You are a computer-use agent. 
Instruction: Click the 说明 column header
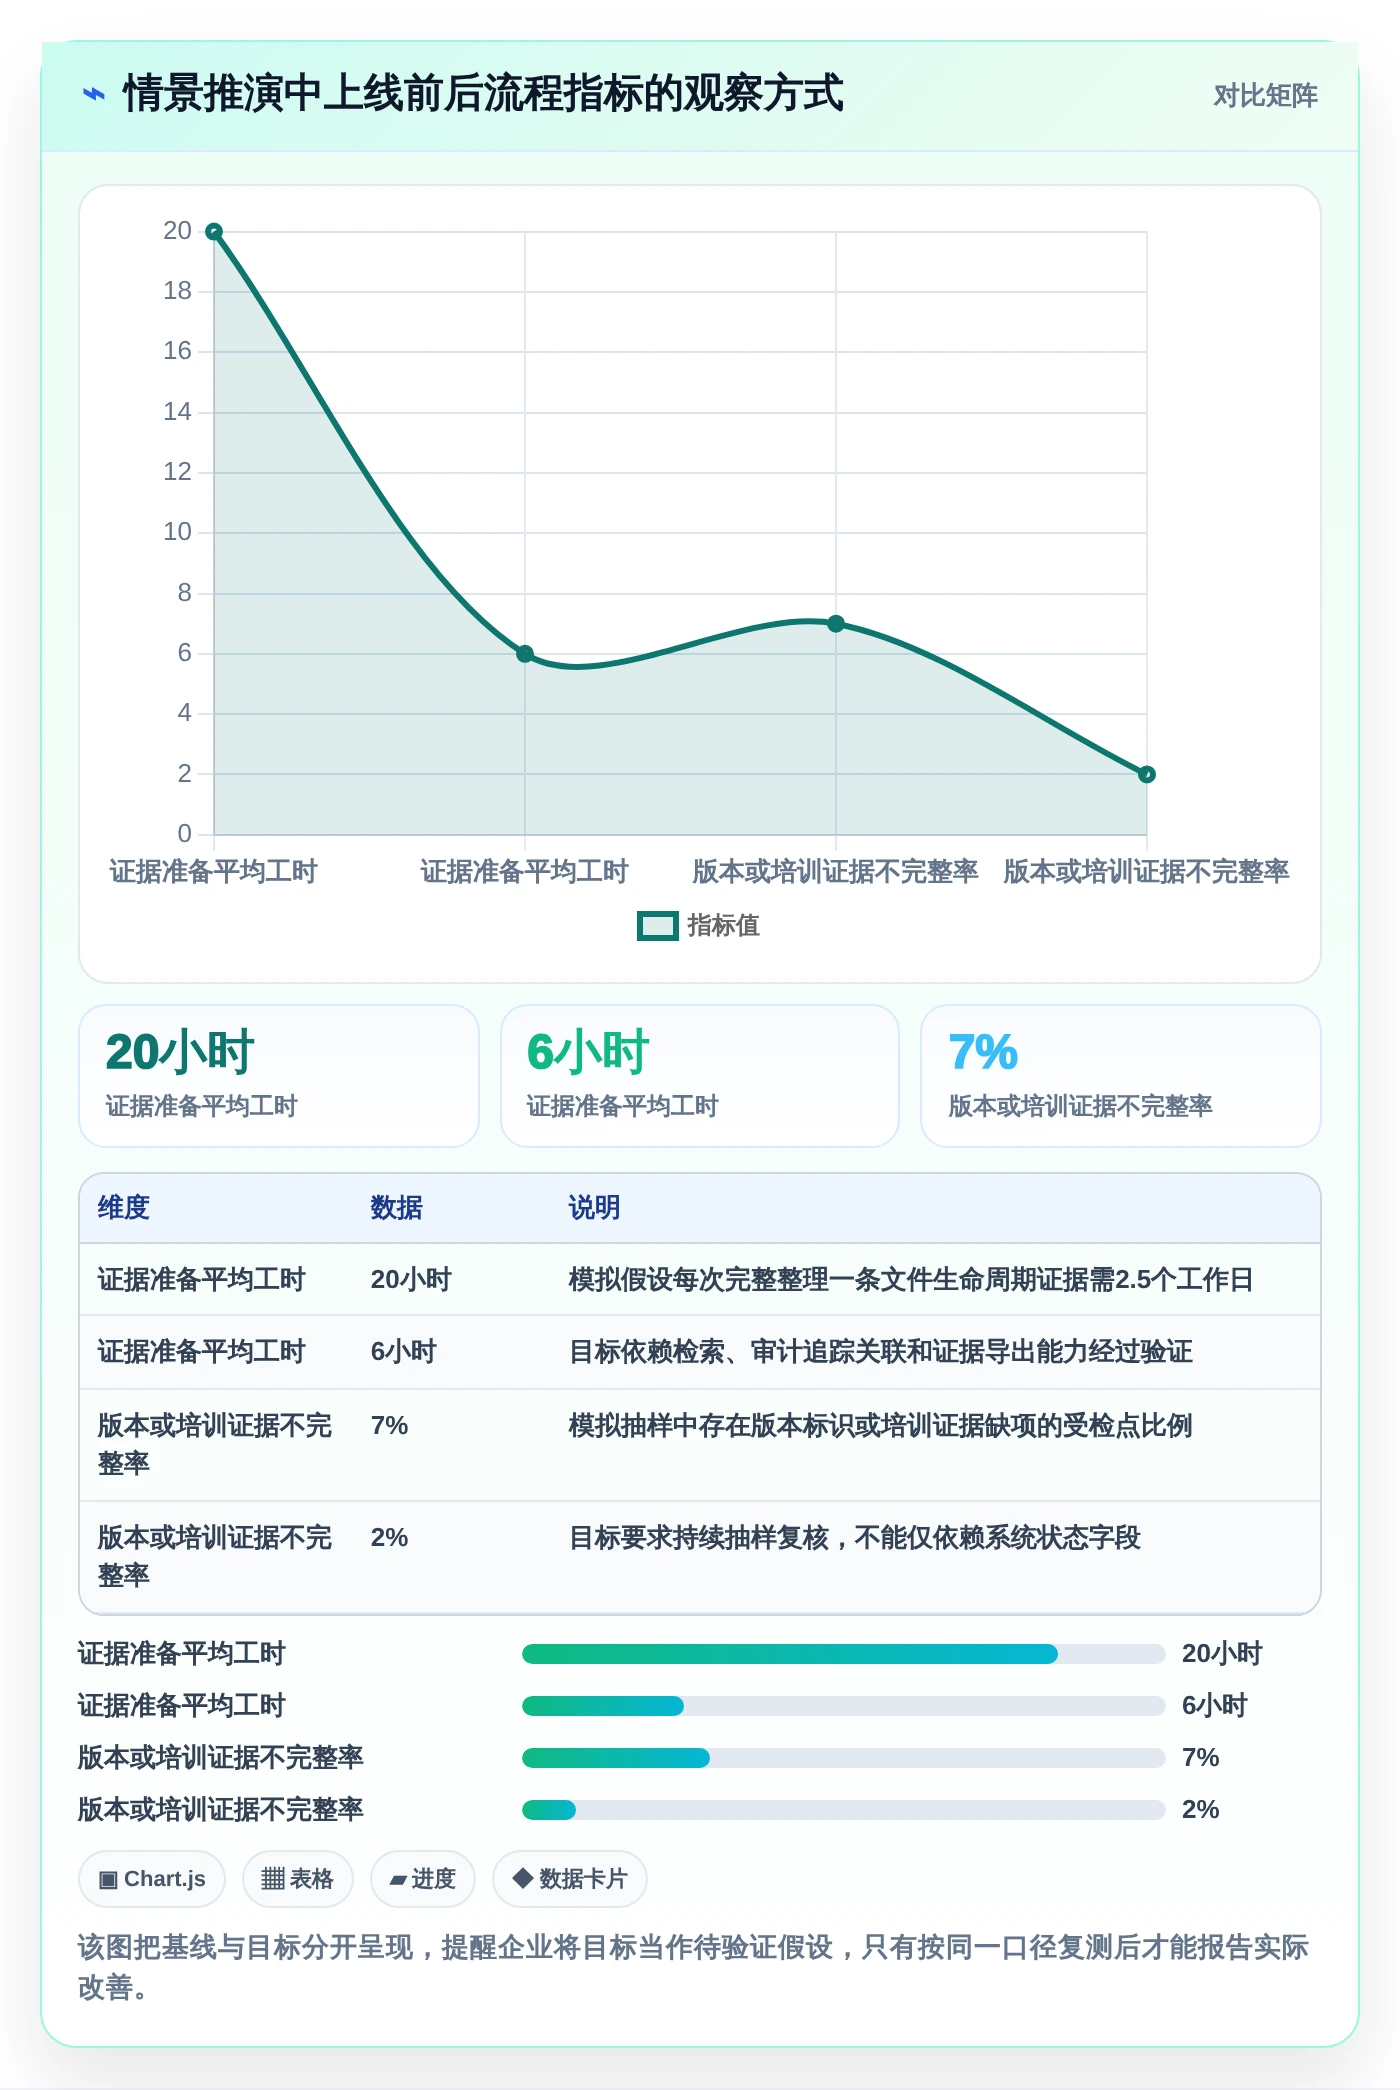click(x=595, y=1208)
